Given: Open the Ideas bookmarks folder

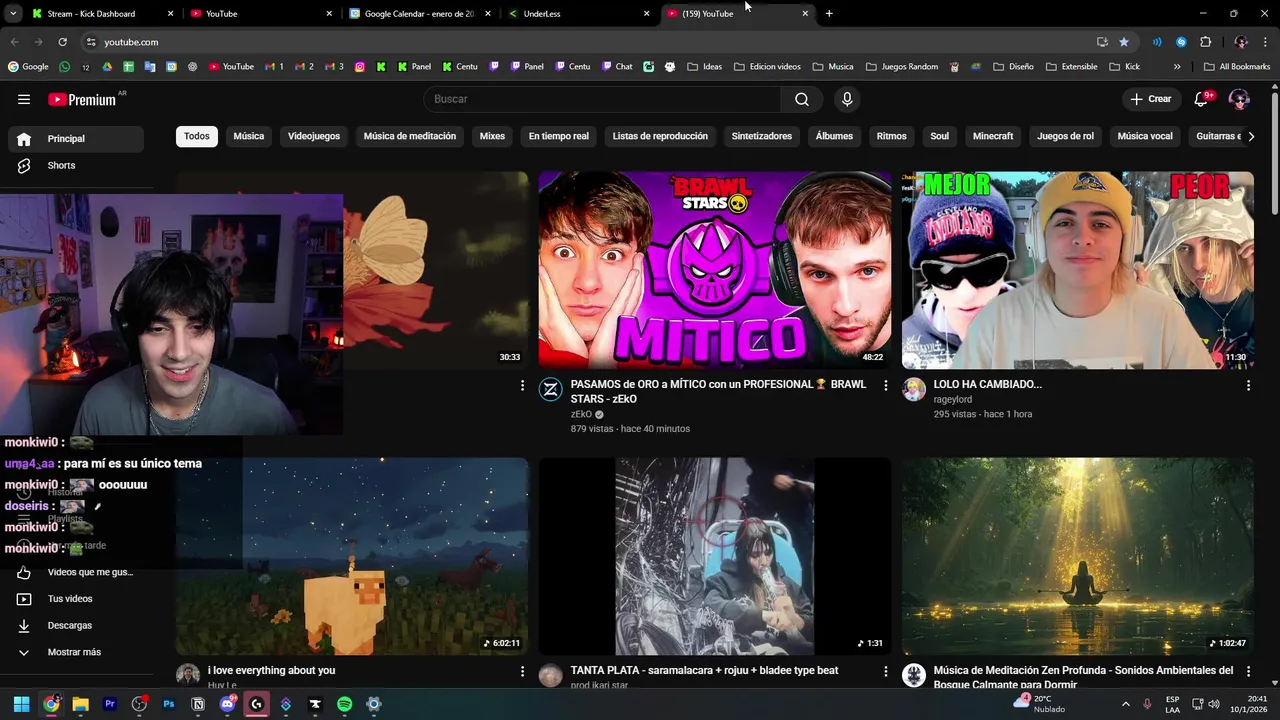Looking at the screenshot, I should [704, 67].
